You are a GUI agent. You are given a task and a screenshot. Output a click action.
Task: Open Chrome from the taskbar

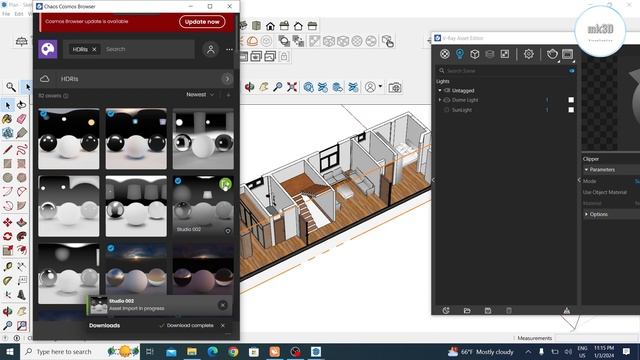[233, 351]
